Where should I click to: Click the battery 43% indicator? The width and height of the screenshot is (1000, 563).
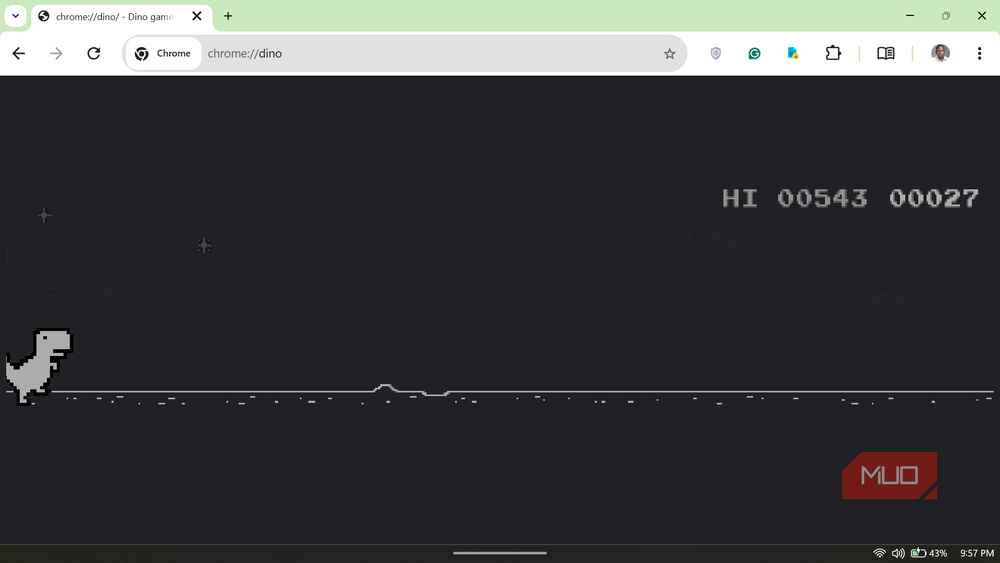[929, 553]
